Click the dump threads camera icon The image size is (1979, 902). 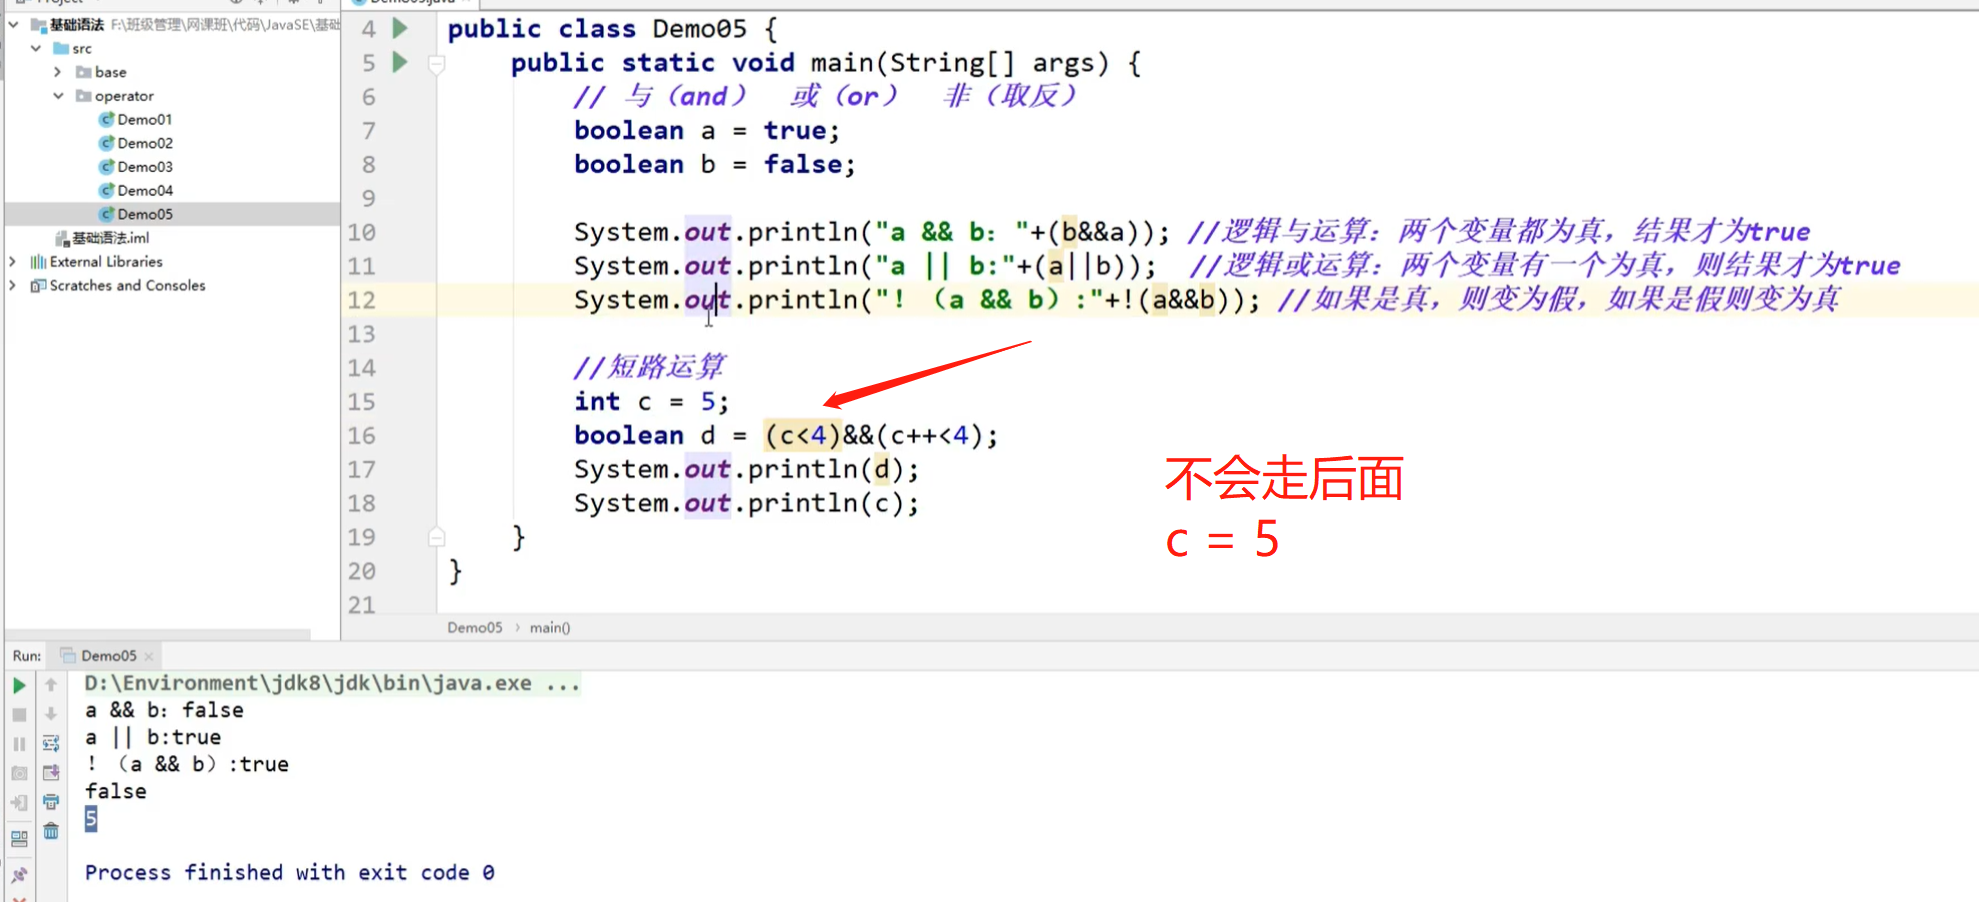tap(19, 773)
